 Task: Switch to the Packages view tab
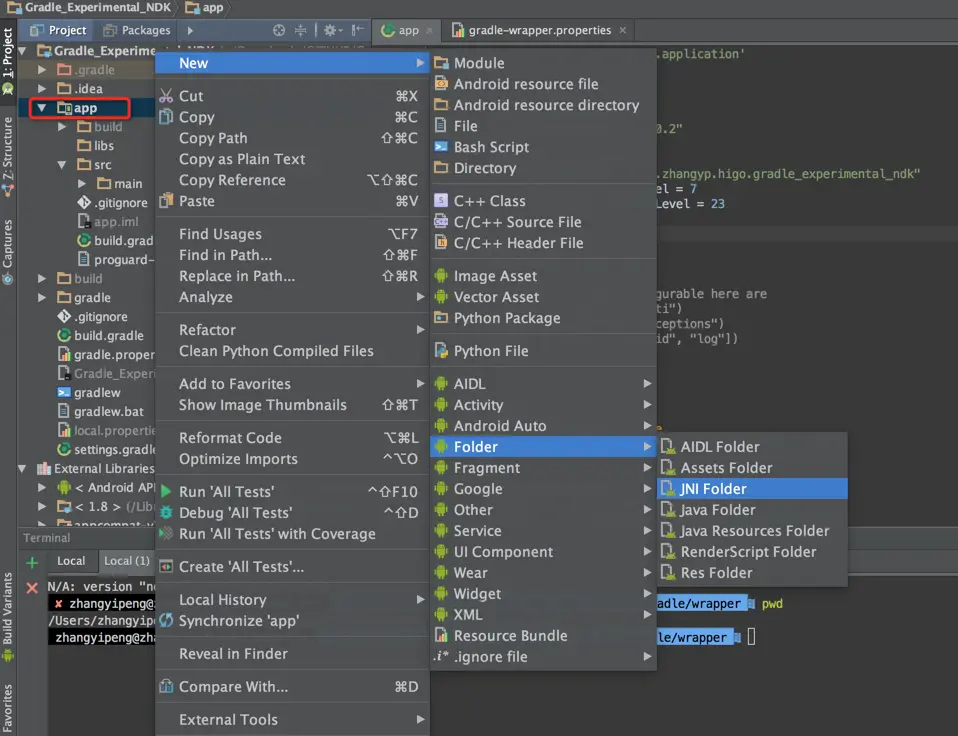137,30
